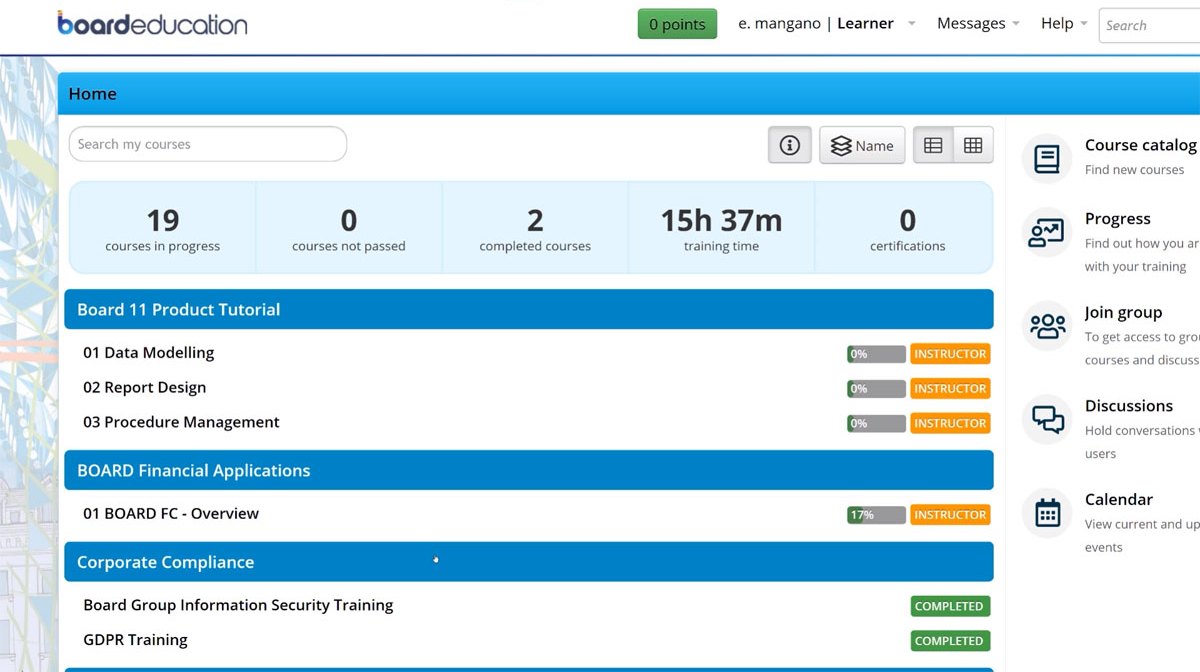Open the GDPR Training course
This screenshot has height=672, width=1200.
point(135,640)
